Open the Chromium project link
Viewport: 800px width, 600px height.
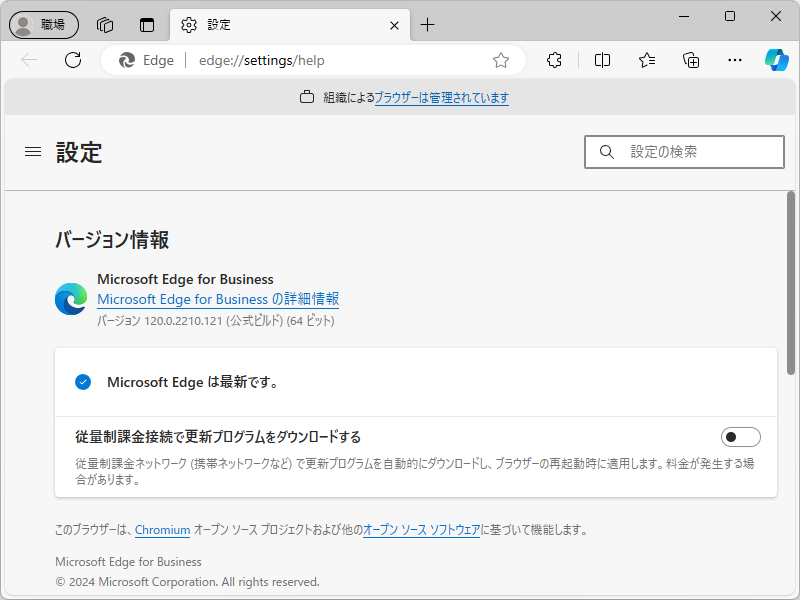point(162,530)
